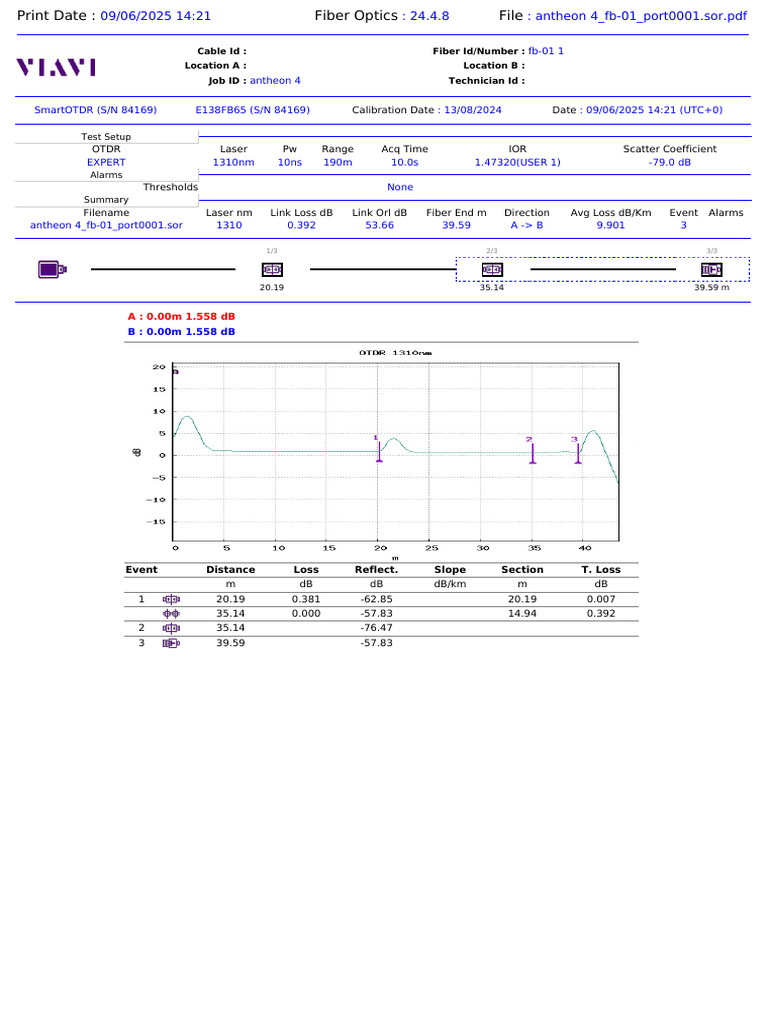This screenshot has height=1024, width=768.
Task: Click the test date with UTC+0
Action: pyautogui.click(x=654, y=110)
